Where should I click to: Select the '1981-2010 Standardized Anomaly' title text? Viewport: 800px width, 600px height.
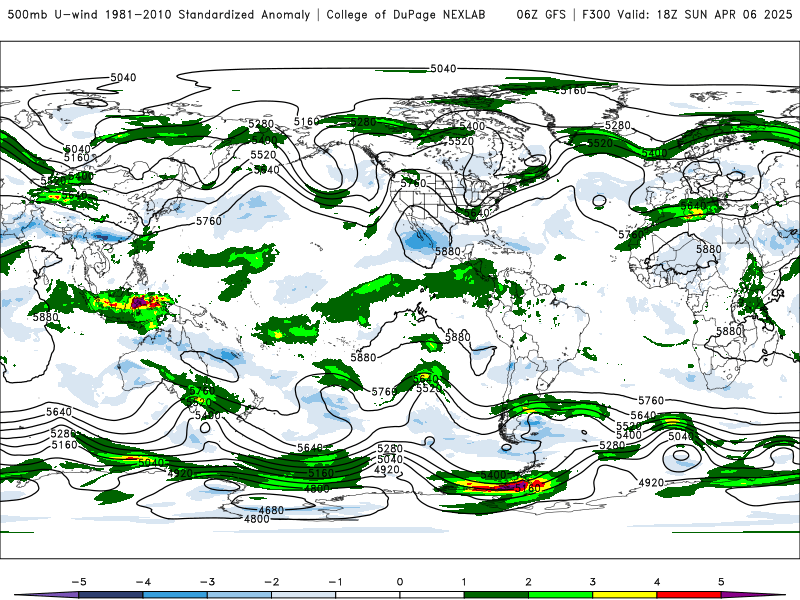(207, 14)
